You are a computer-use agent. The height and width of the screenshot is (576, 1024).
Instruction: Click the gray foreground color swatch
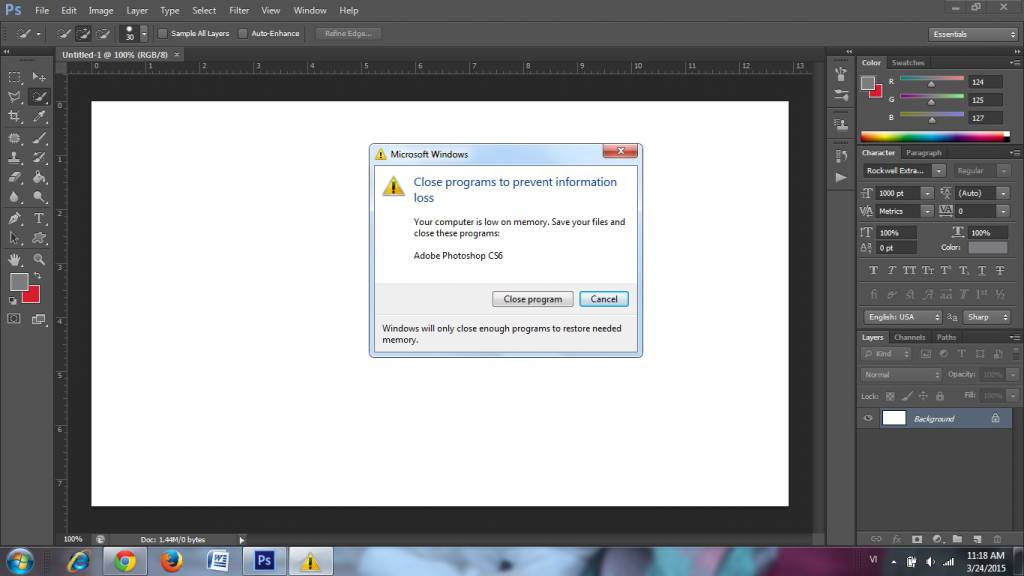pyautogui.click(x=18, y=281)
